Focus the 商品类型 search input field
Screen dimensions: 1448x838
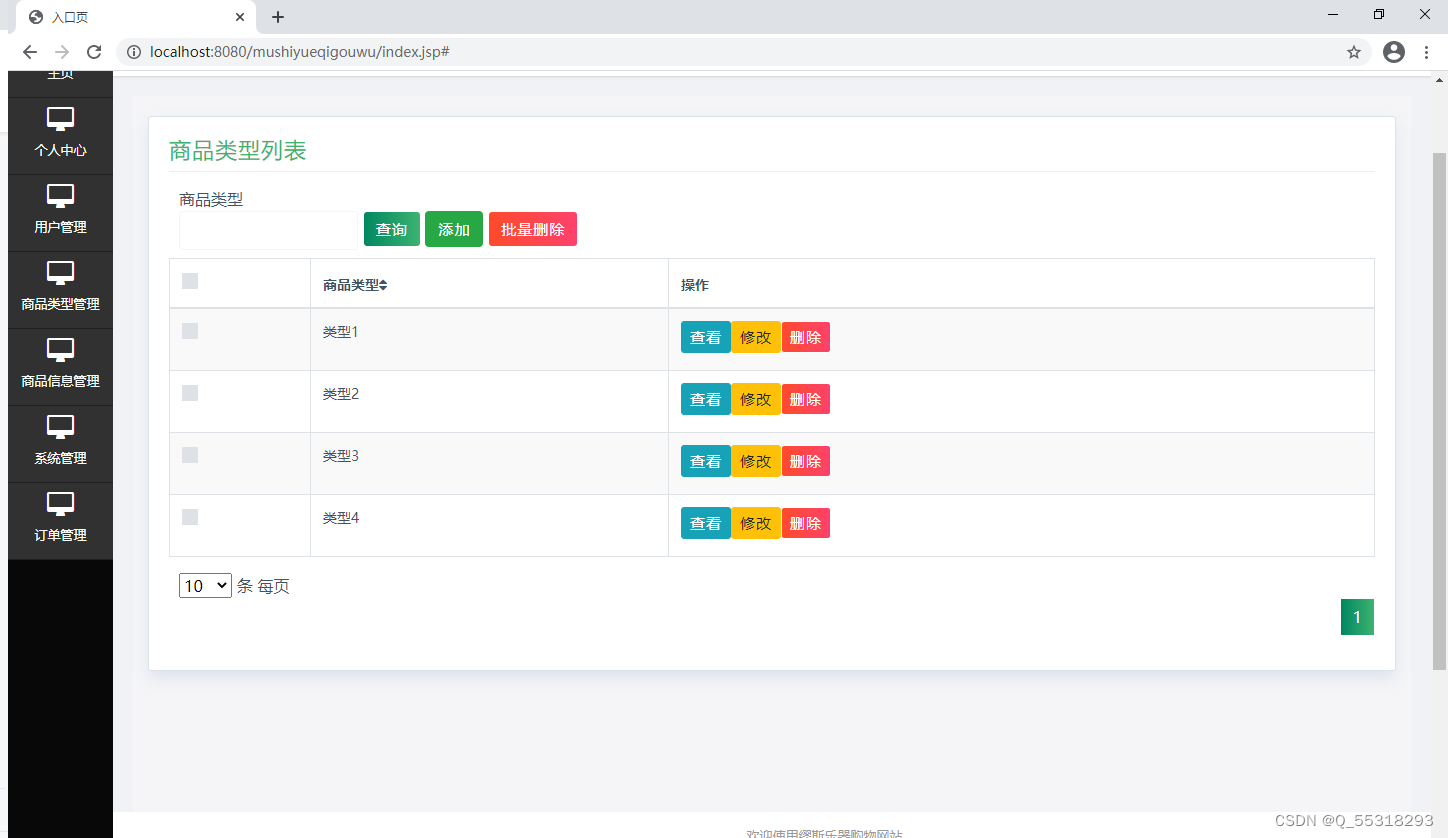(x=268, y=230)
